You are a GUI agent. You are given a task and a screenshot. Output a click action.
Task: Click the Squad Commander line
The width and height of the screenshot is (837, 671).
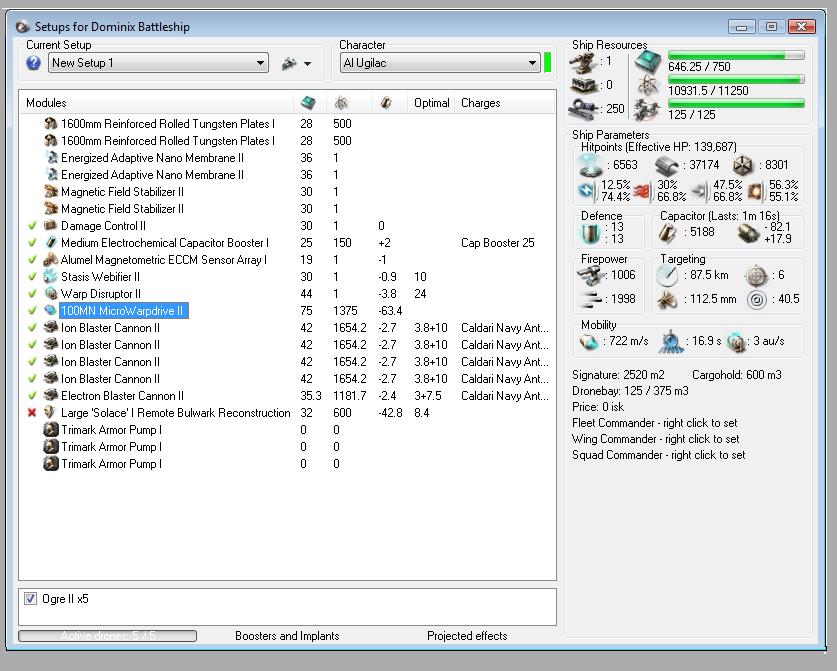(x=658, y=455)
